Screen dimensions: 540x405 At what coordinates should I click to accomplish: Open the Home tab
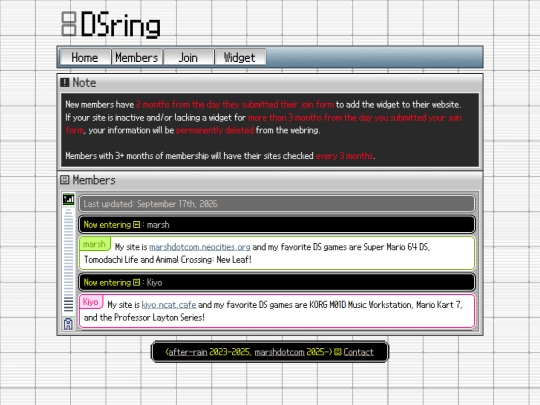[85, 57]
